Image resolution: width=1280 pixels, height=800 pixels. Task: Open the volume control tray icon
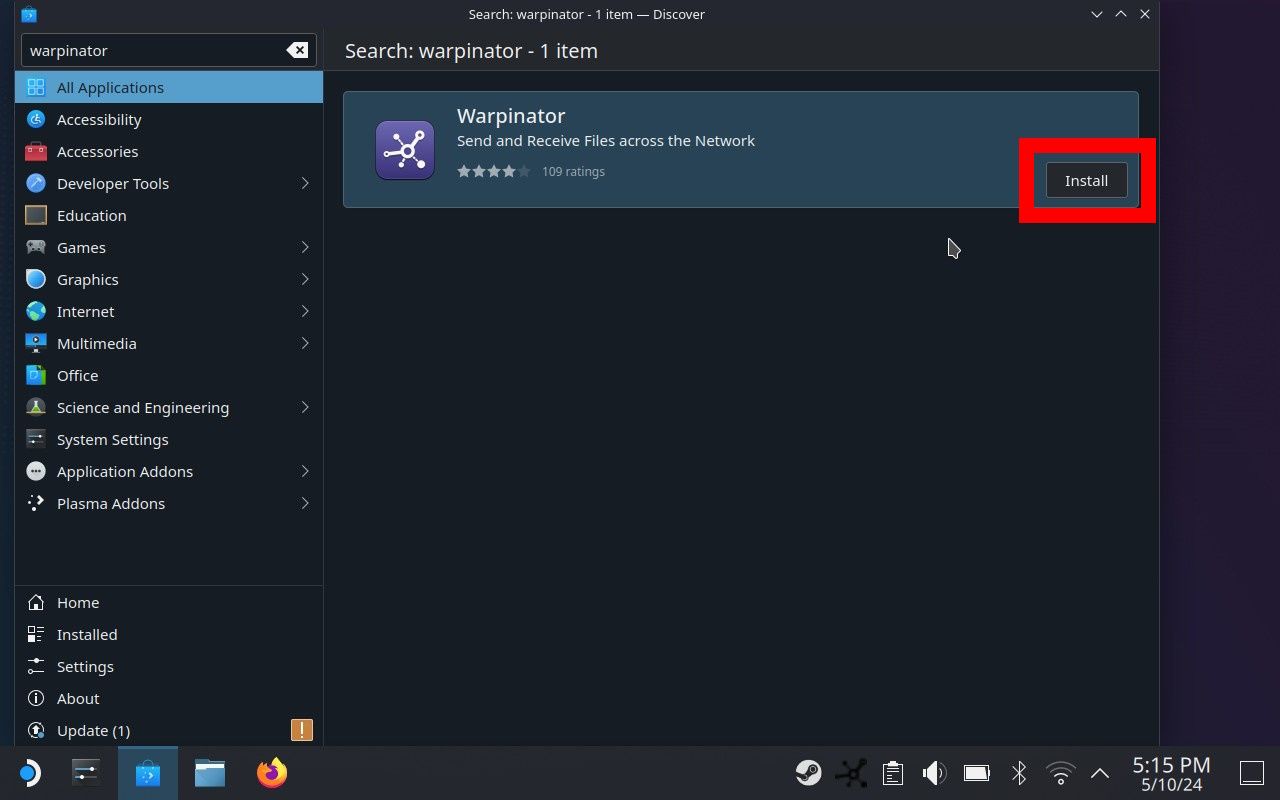[x=934, y=773]
